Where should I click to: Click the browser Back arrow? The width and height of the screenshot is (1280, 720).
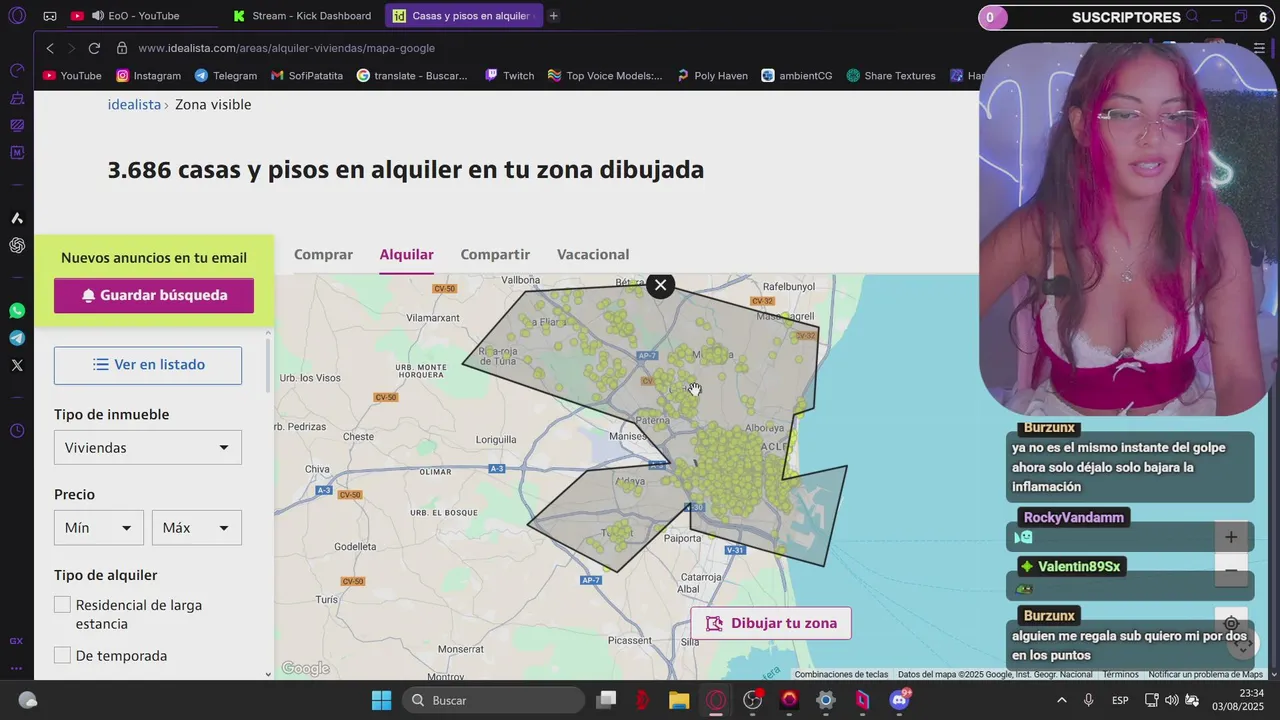[50, 48]
